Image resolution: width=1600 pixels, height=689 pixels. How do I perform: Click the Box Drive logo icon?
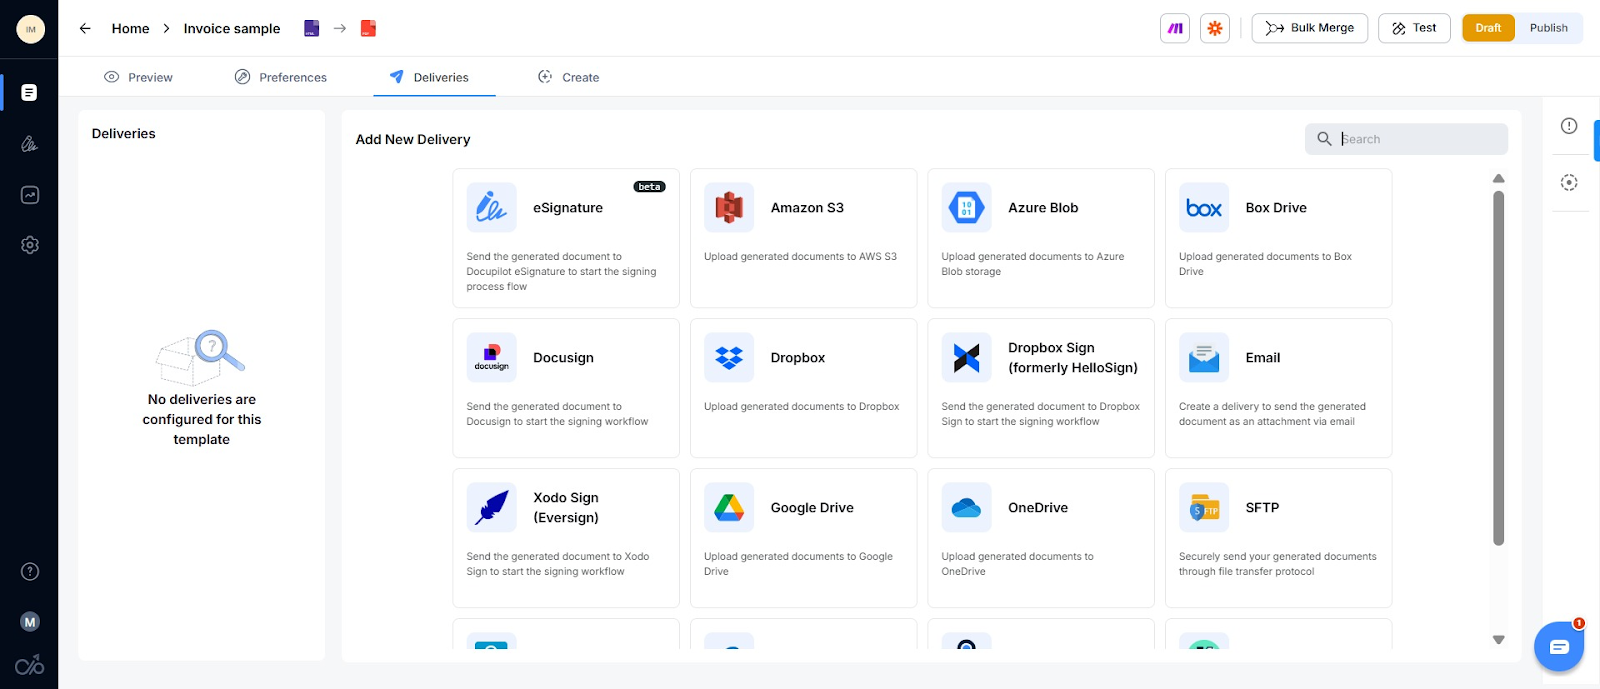[x=1204, y=208]
